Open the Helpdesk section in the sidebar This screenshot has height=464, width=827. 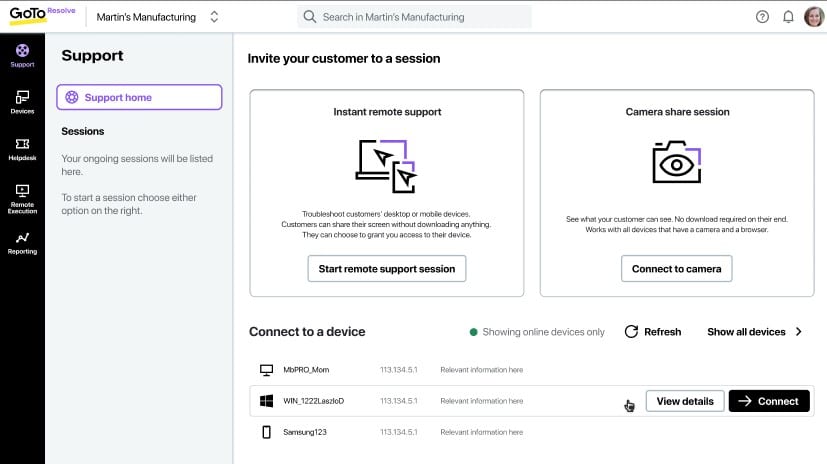pos(22,149)
